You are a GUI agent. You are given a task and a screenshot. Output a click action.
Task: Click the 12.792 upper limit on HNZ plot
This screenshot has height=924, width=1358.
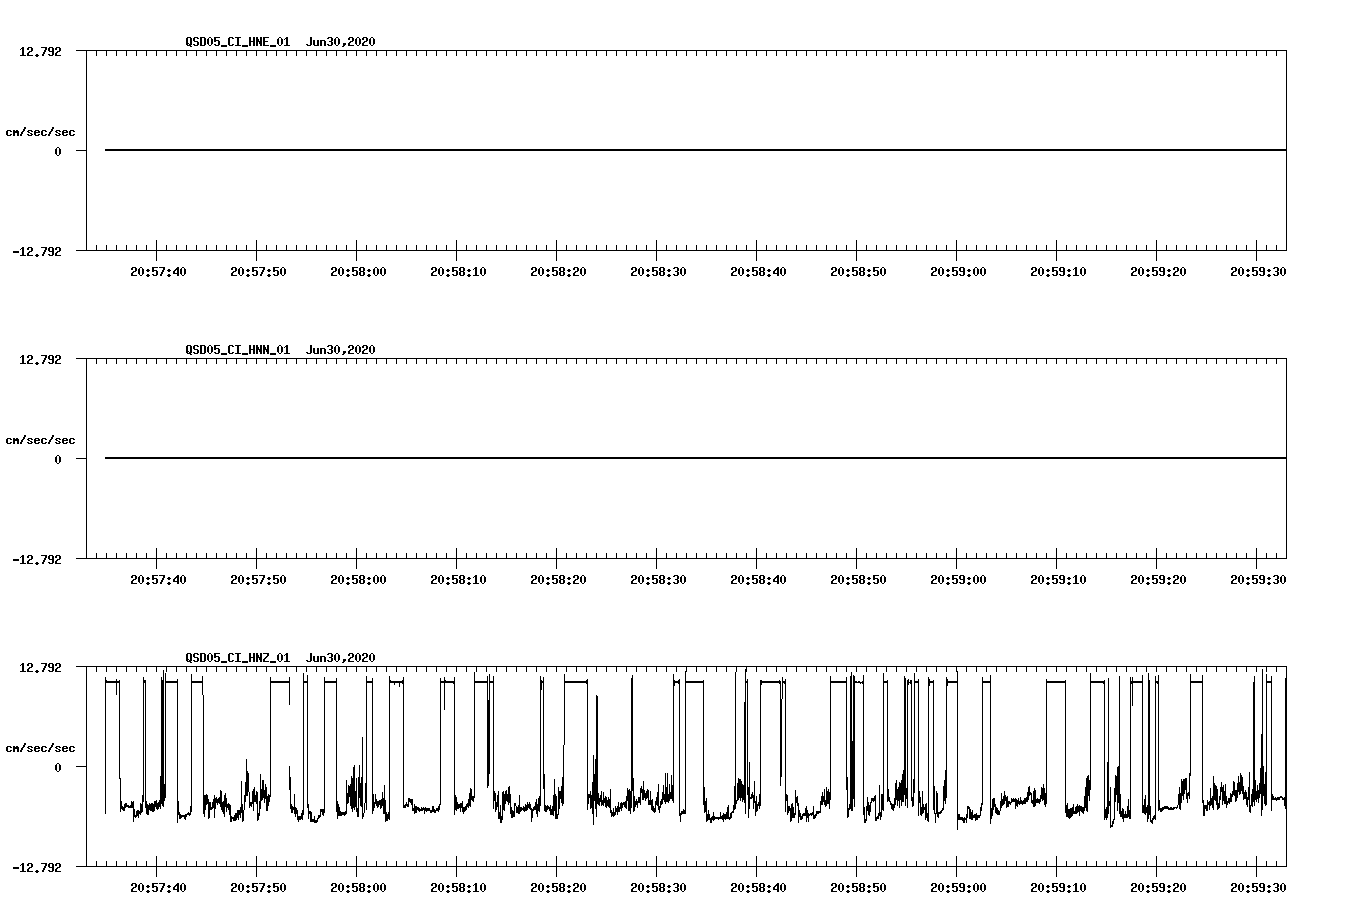click(40, 667)
